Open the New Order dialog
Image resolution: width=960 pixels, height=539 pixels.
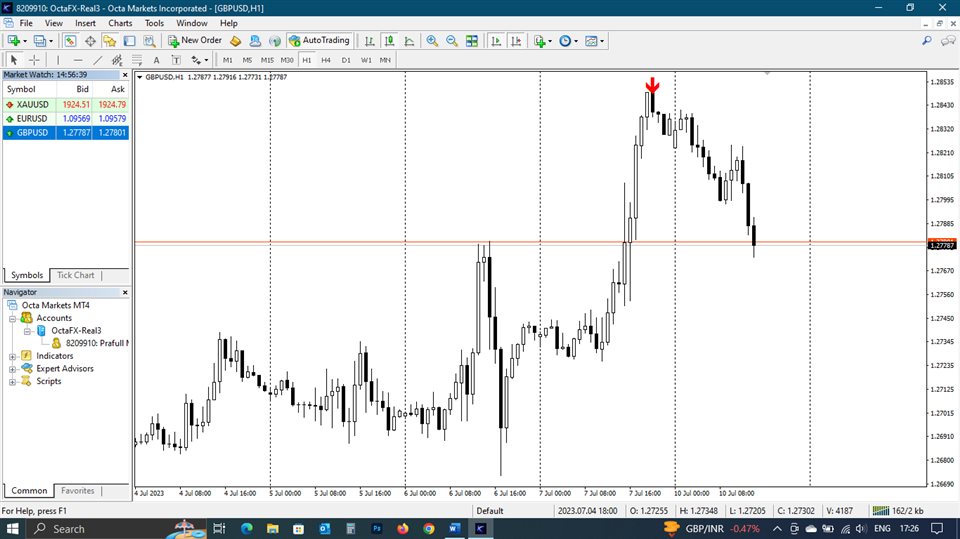pyautogui.click(x=195, y=40)
